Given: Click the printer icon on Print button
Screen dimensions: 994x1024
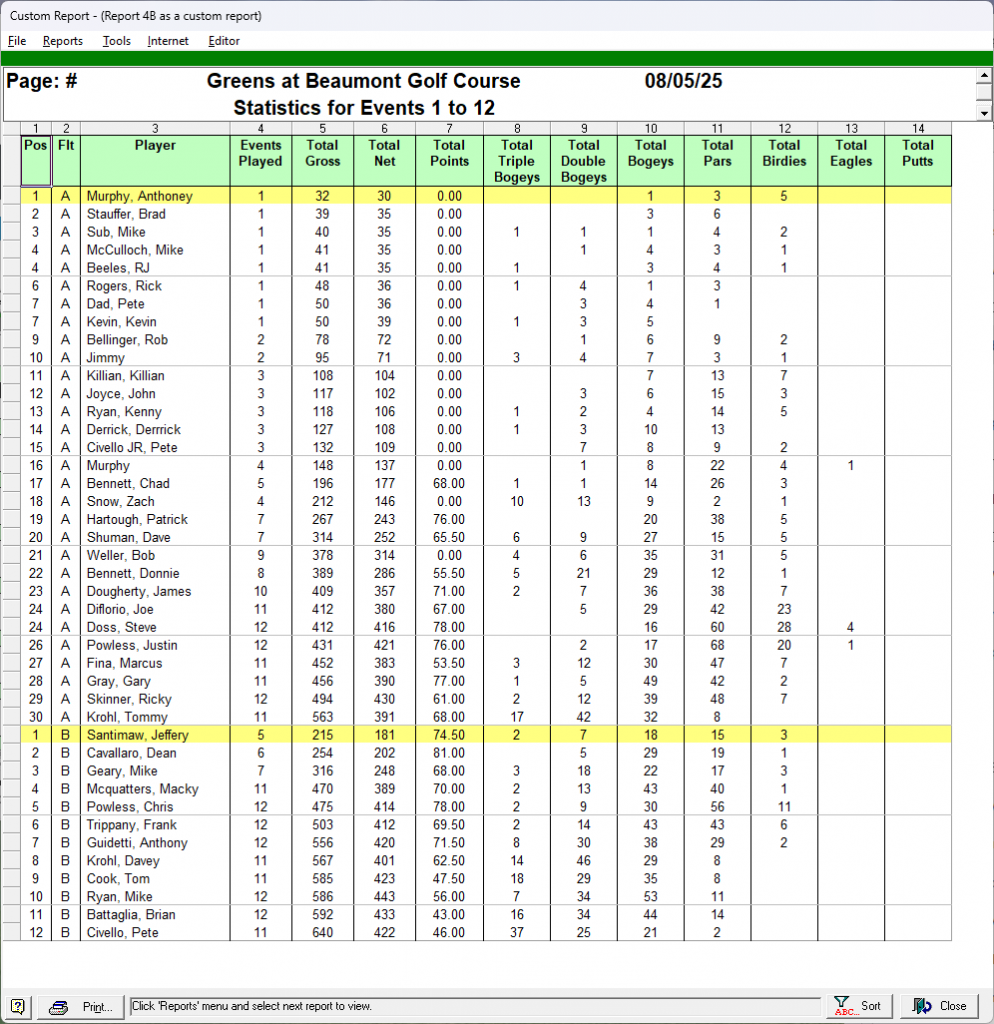Looking at the screenshot, I should point(59,1007).
